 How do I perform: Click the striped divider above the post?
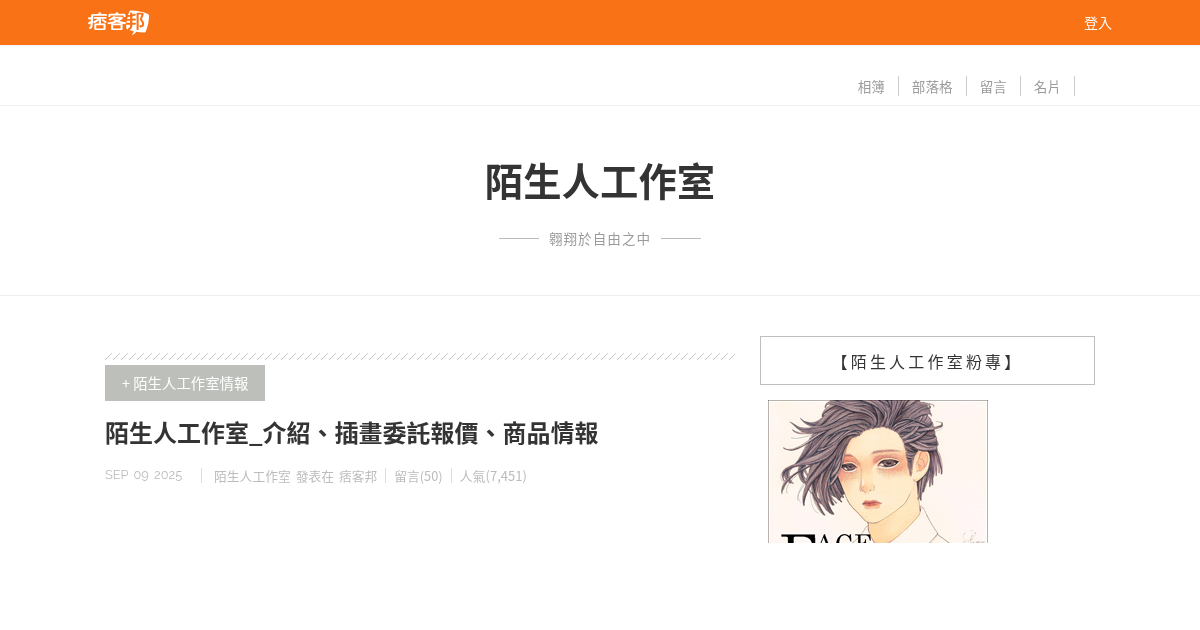420,356
